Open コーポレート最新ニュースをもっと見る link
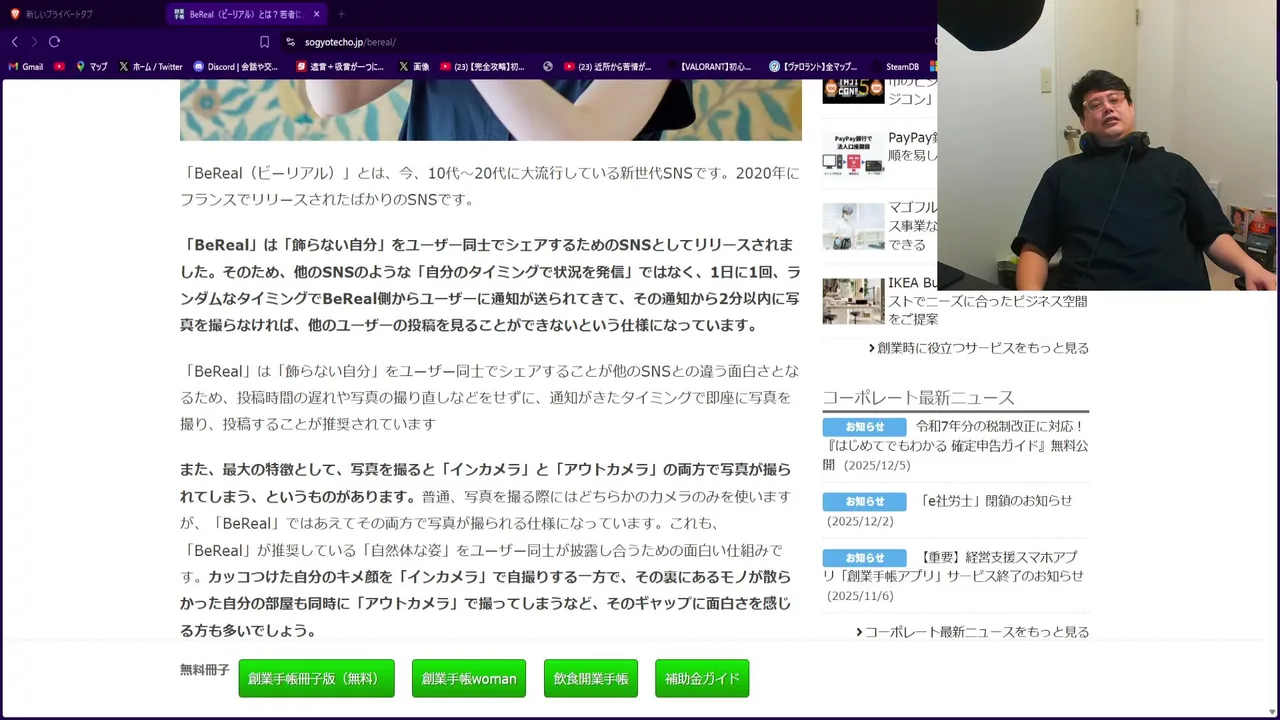This screenshot has width=1280, height=720. click(x=973, y=632)
